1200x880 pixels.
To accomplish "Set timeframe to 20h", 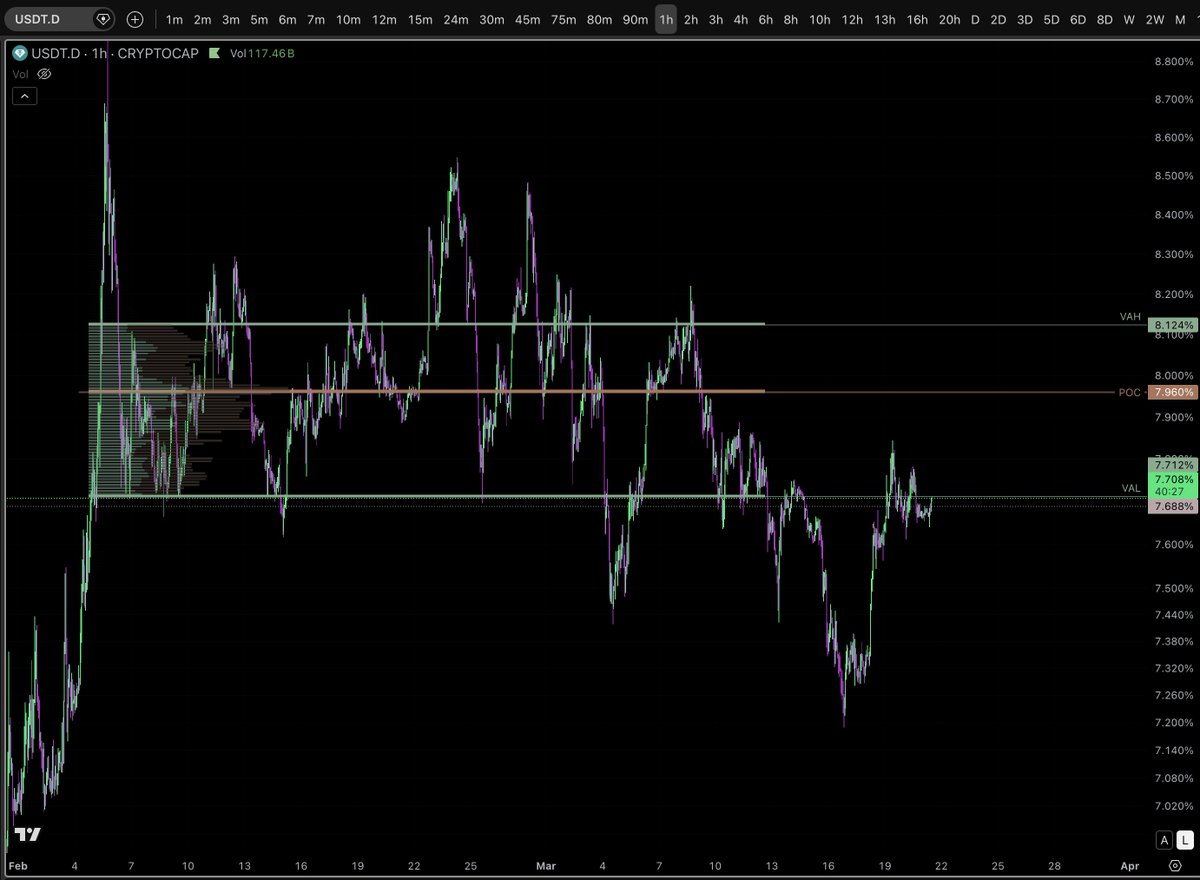I will [950, 20].
